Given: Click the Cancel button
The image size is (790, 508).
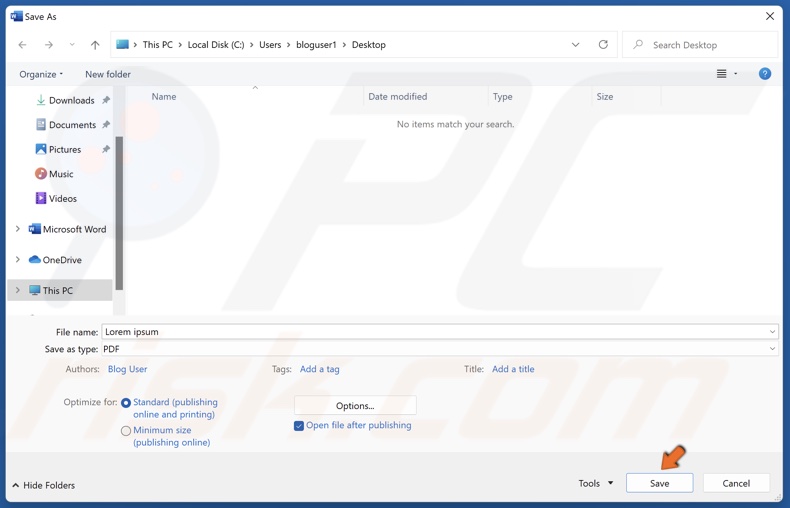Looking at the screenshot, I should (x=736, y=483).
